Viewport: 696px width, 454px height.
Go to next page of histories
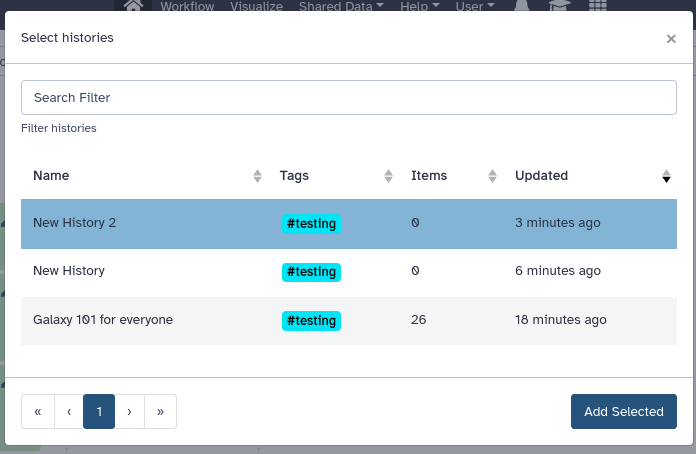point(129,411)
